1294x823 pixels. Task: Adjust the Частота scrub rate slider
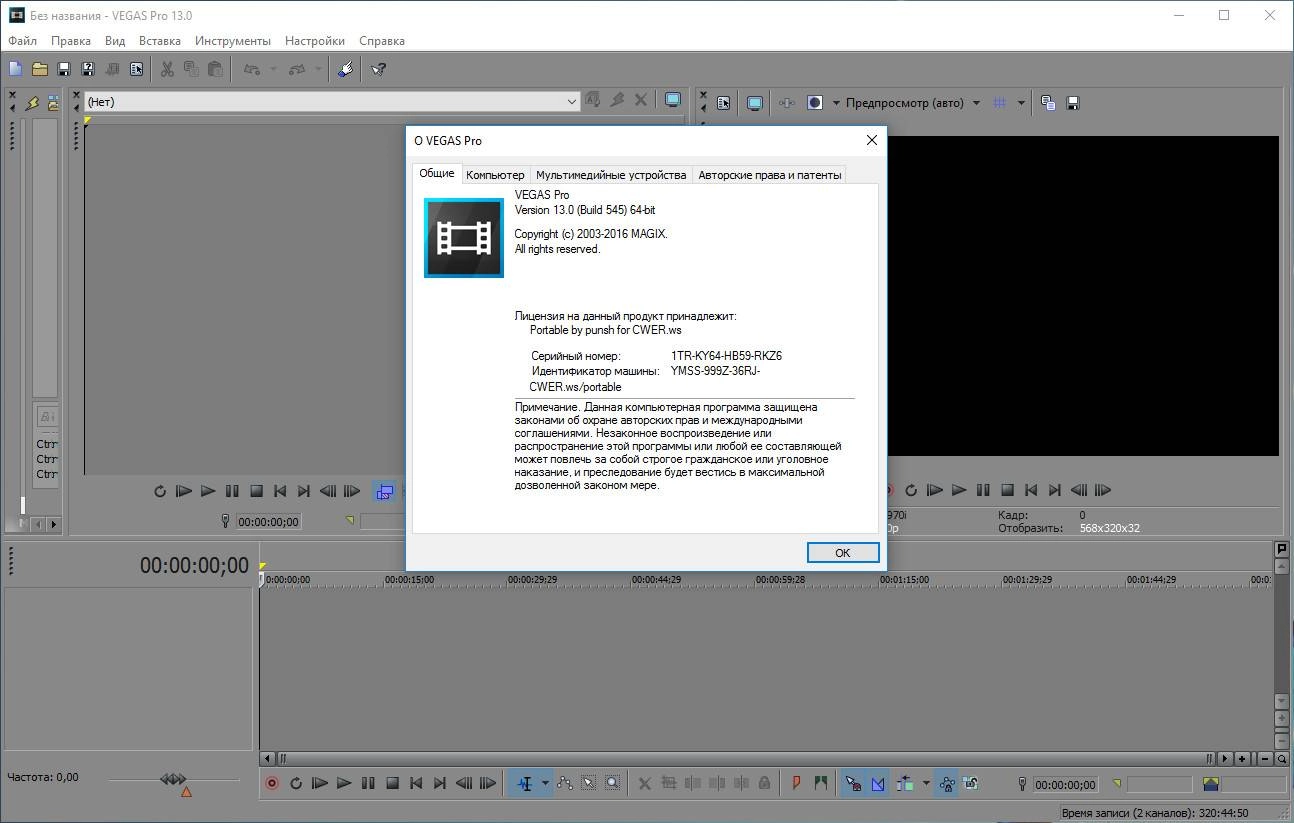pos(174,780)
